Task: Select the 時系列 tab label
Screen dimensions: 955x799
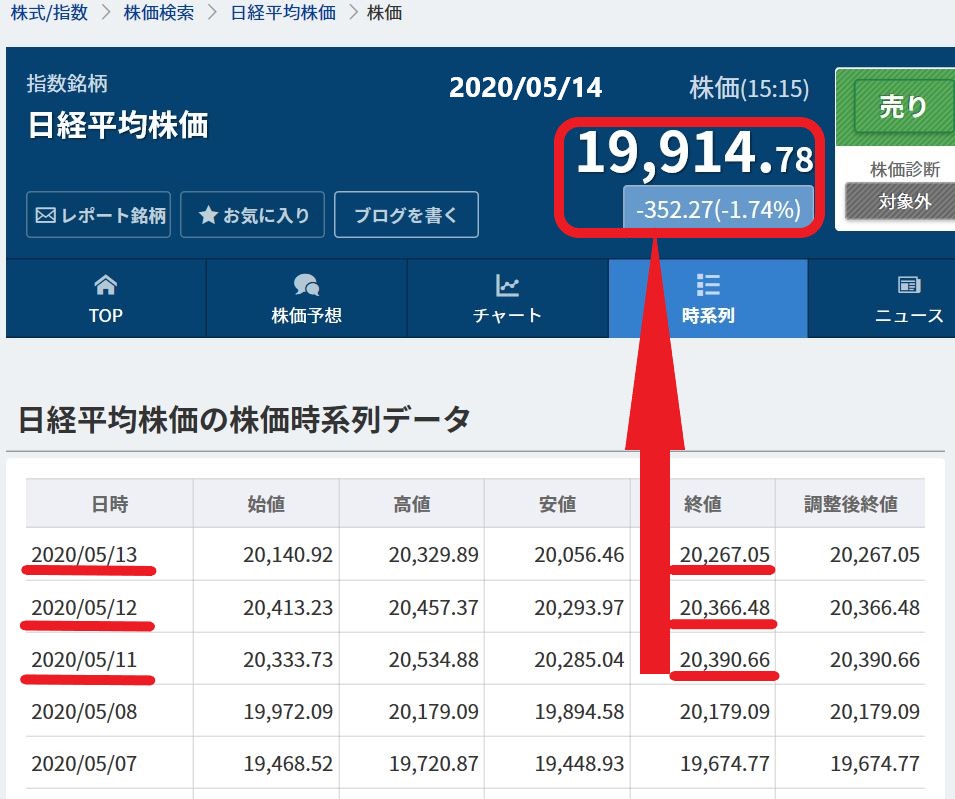Action: pyautogui.click(x=708, y=315)
